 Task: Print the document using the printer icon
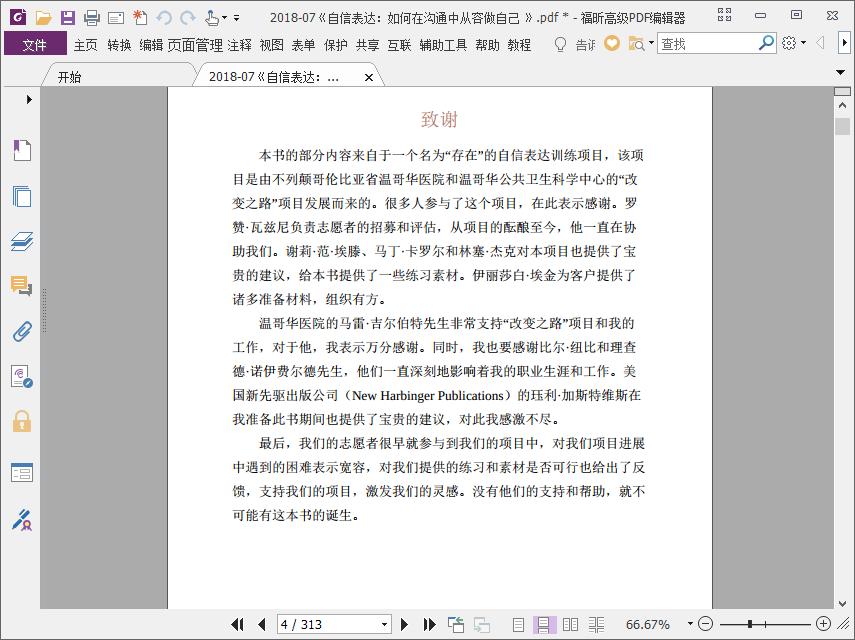pyautogui.click(x=92, y=18)
